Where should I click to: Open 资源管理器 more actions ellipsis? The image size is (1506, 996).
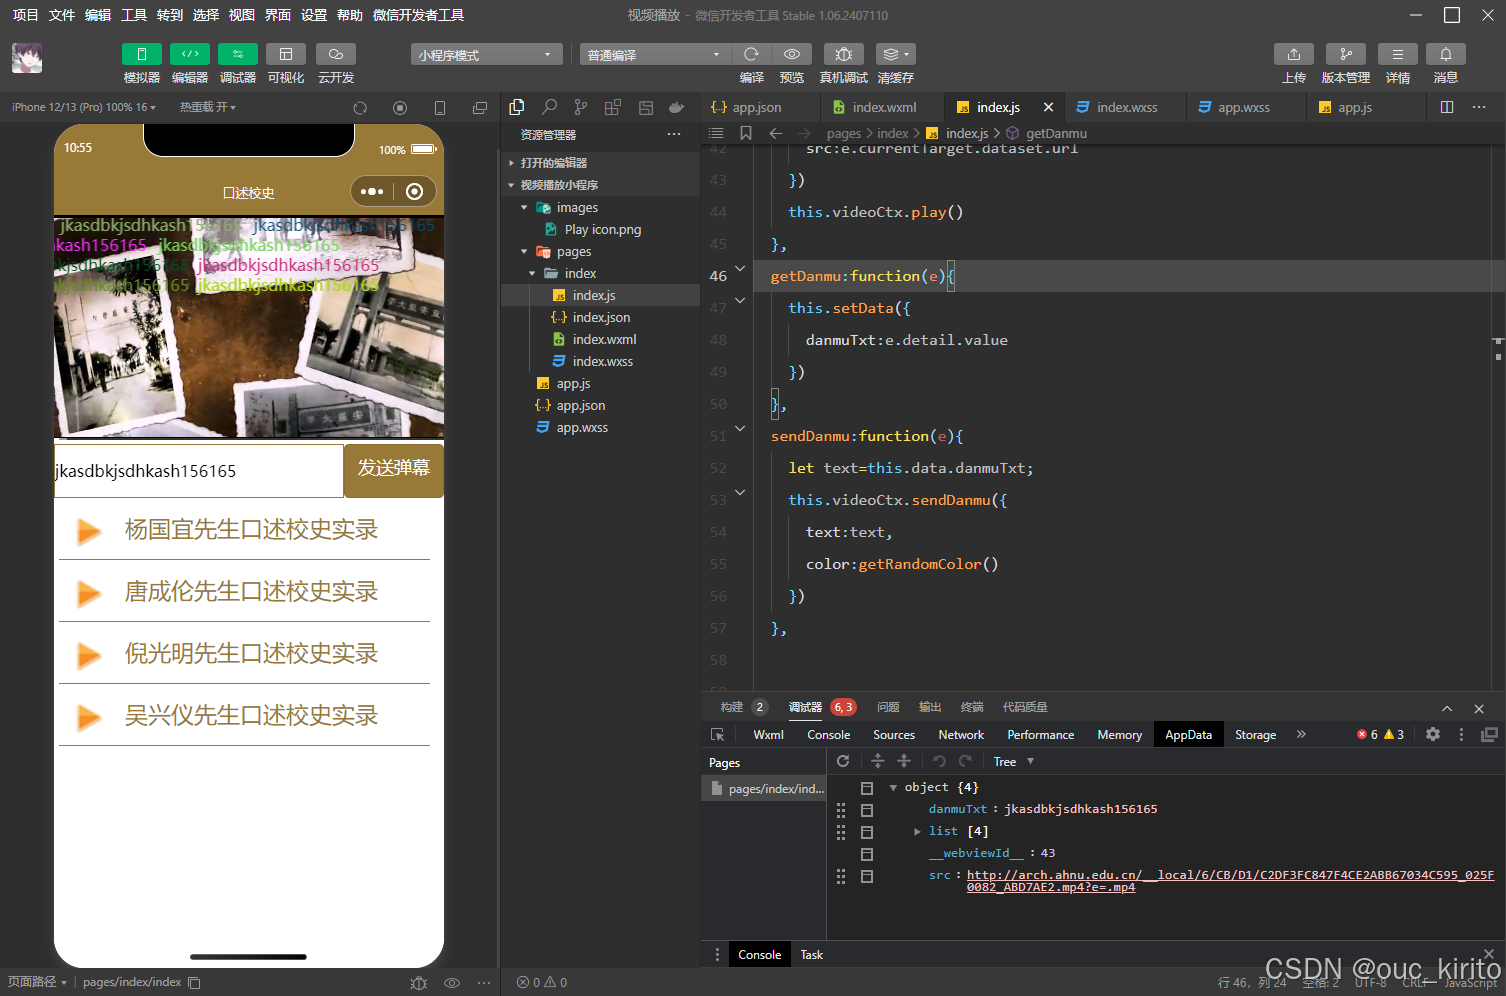tap(674, 134)
